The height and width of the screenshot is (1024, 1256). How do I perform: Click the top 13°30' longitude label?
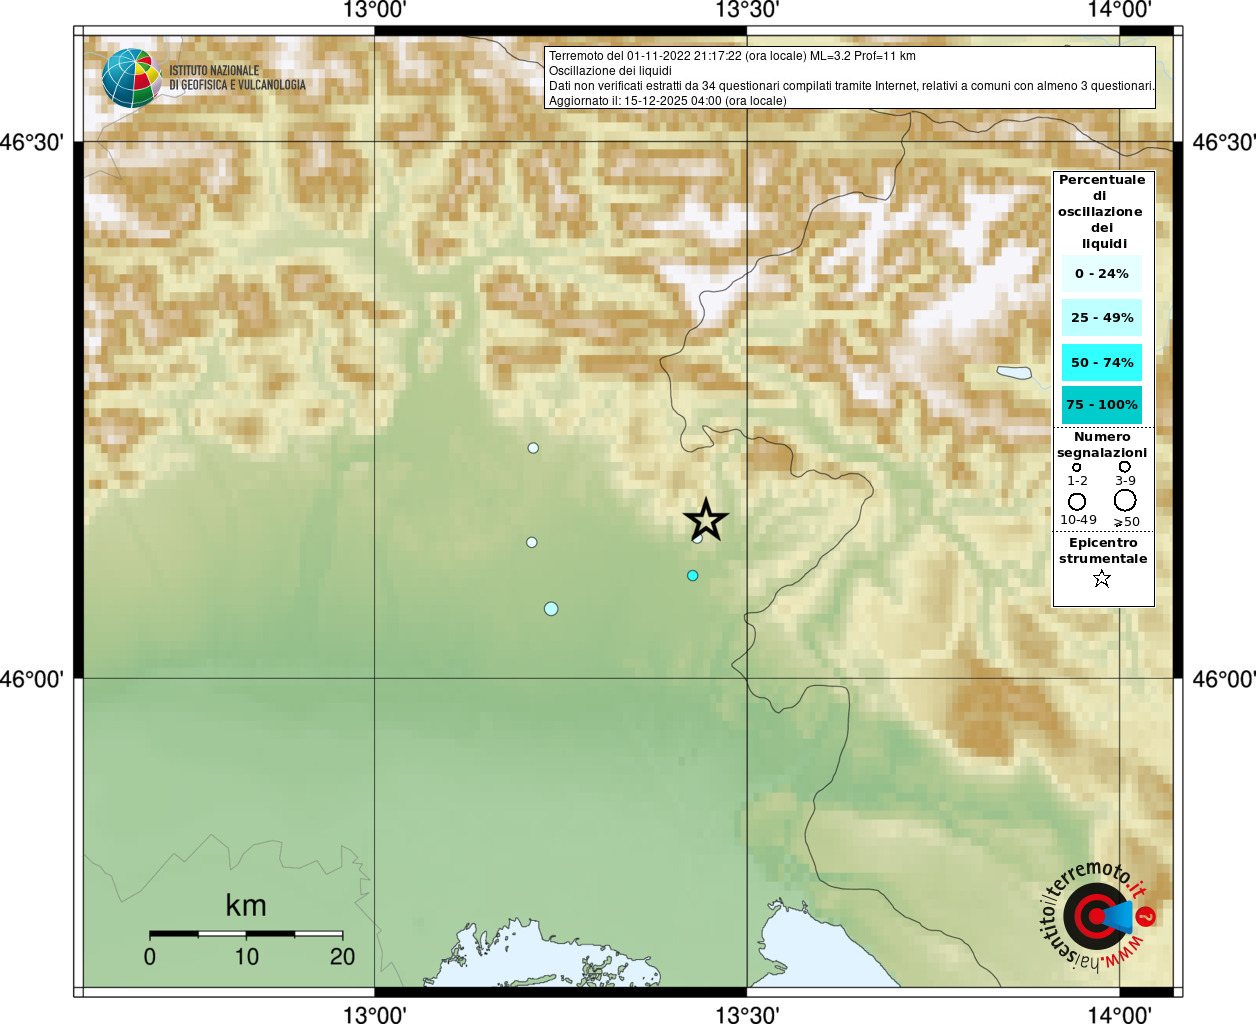pos(747,11)
